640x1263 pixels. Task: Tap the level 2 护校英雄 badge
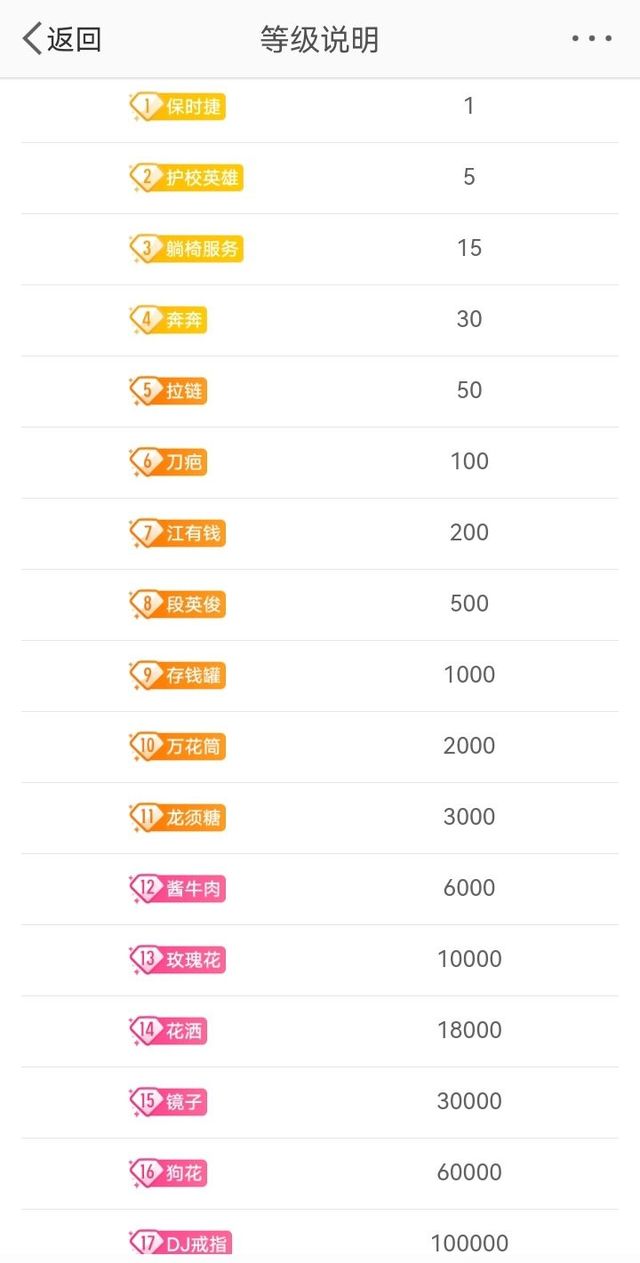(186, 178)
